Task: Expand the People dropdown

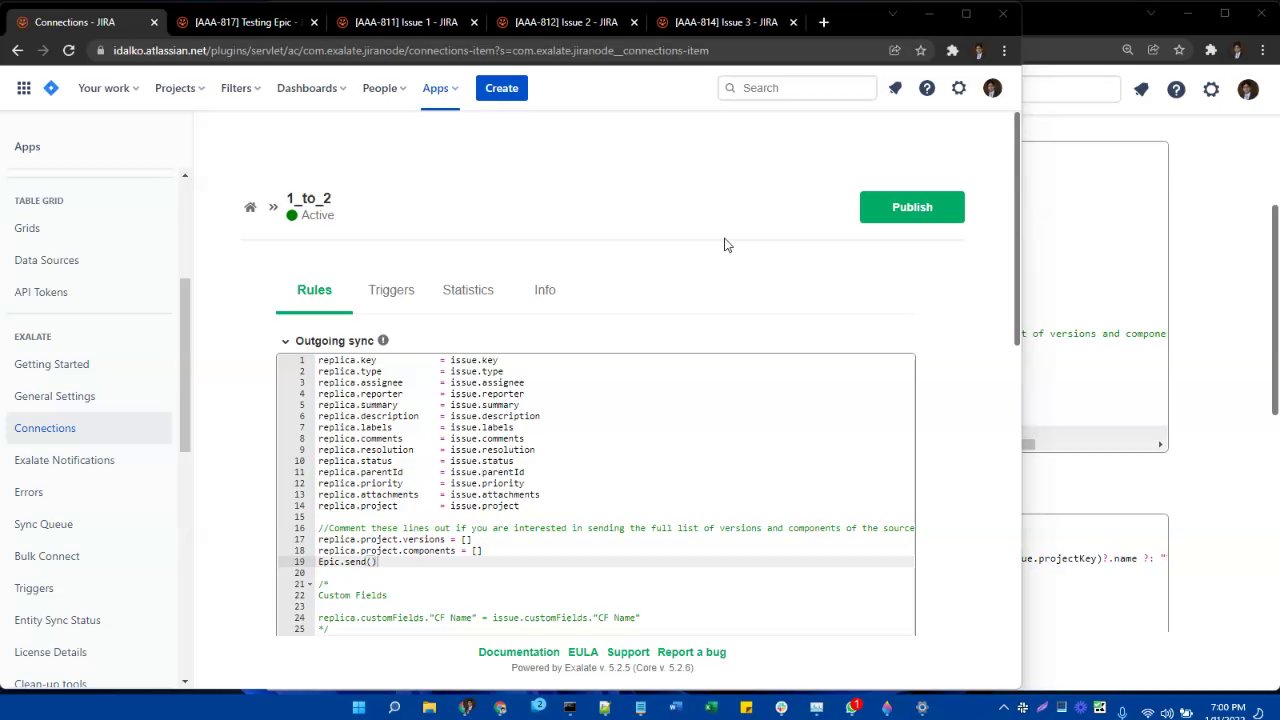Action: [x=385, y=88]
